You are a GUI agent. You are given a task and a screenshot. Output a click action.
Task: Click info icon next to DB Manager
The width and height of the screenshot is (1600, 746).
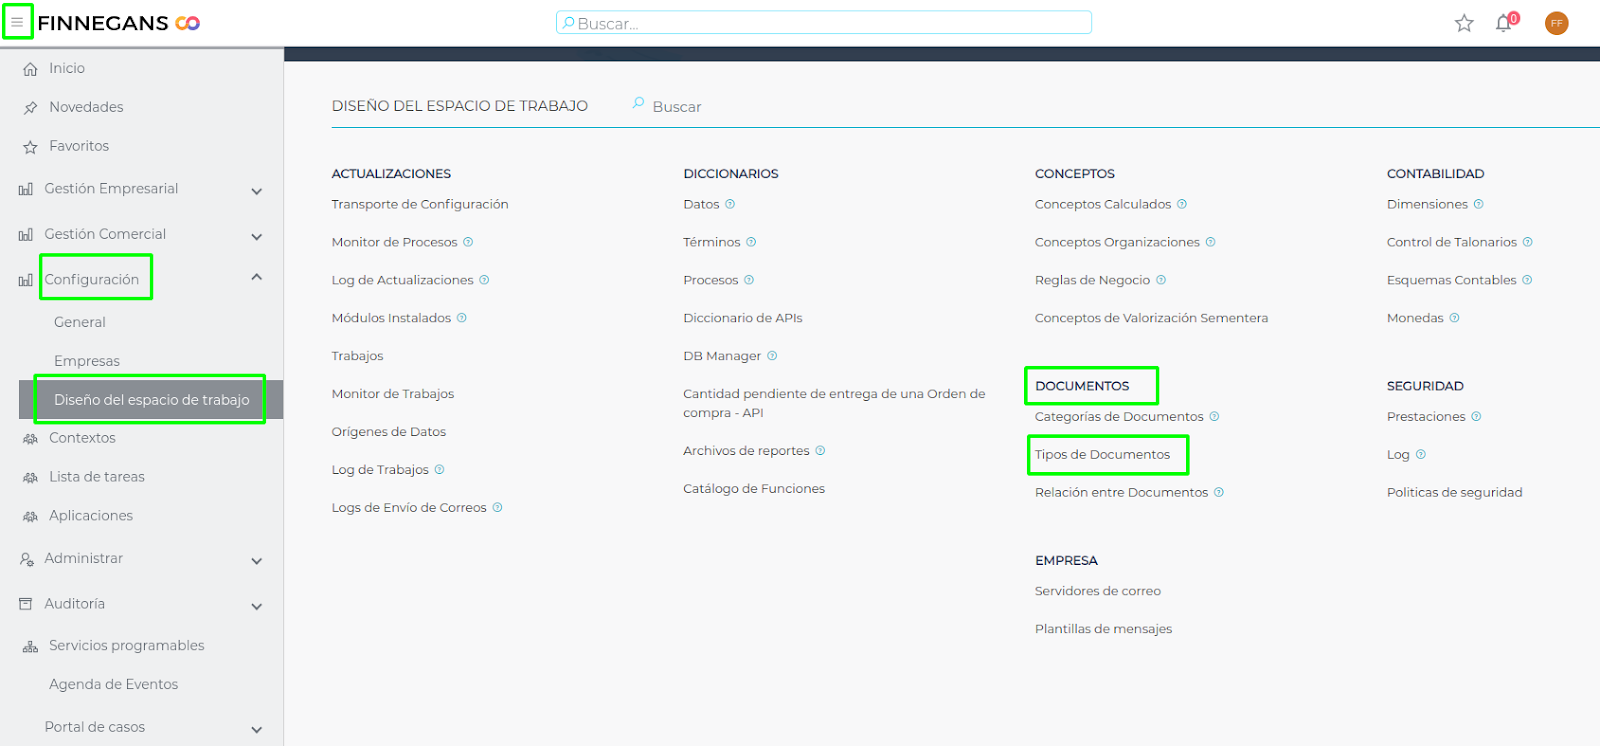pyautogui.click(x=772, y=356)
